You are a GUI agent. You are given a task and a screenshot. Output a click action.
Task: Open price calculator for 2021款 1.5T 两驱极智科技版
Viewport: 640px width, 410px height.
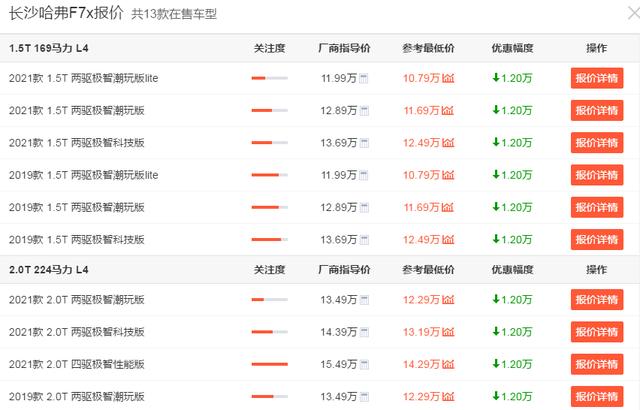coord(364,143)
